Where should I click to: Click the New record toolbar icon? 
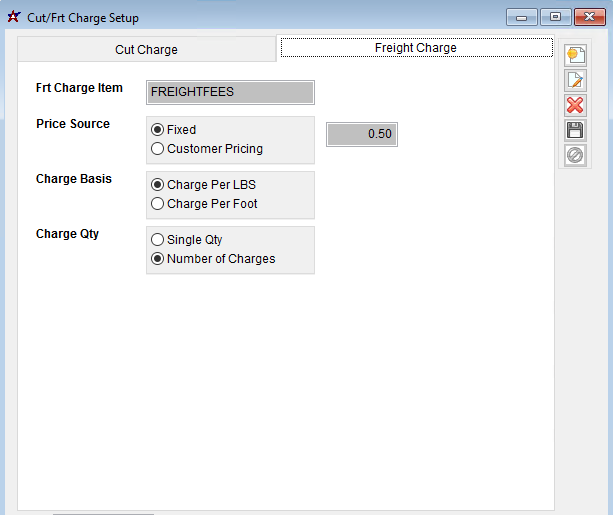tap(575, 55)
